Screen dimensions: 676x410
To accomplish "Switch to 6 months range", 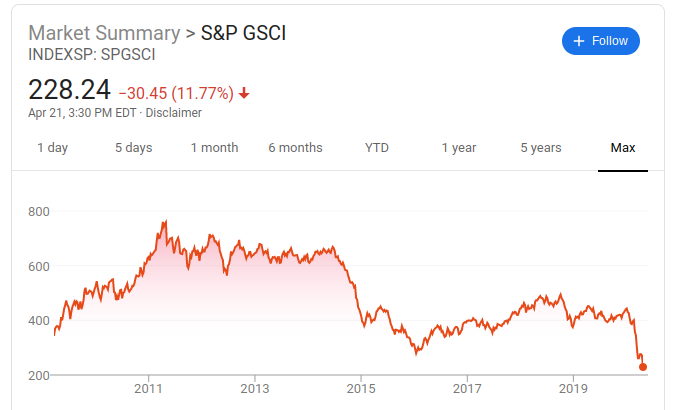I will 295,148.
